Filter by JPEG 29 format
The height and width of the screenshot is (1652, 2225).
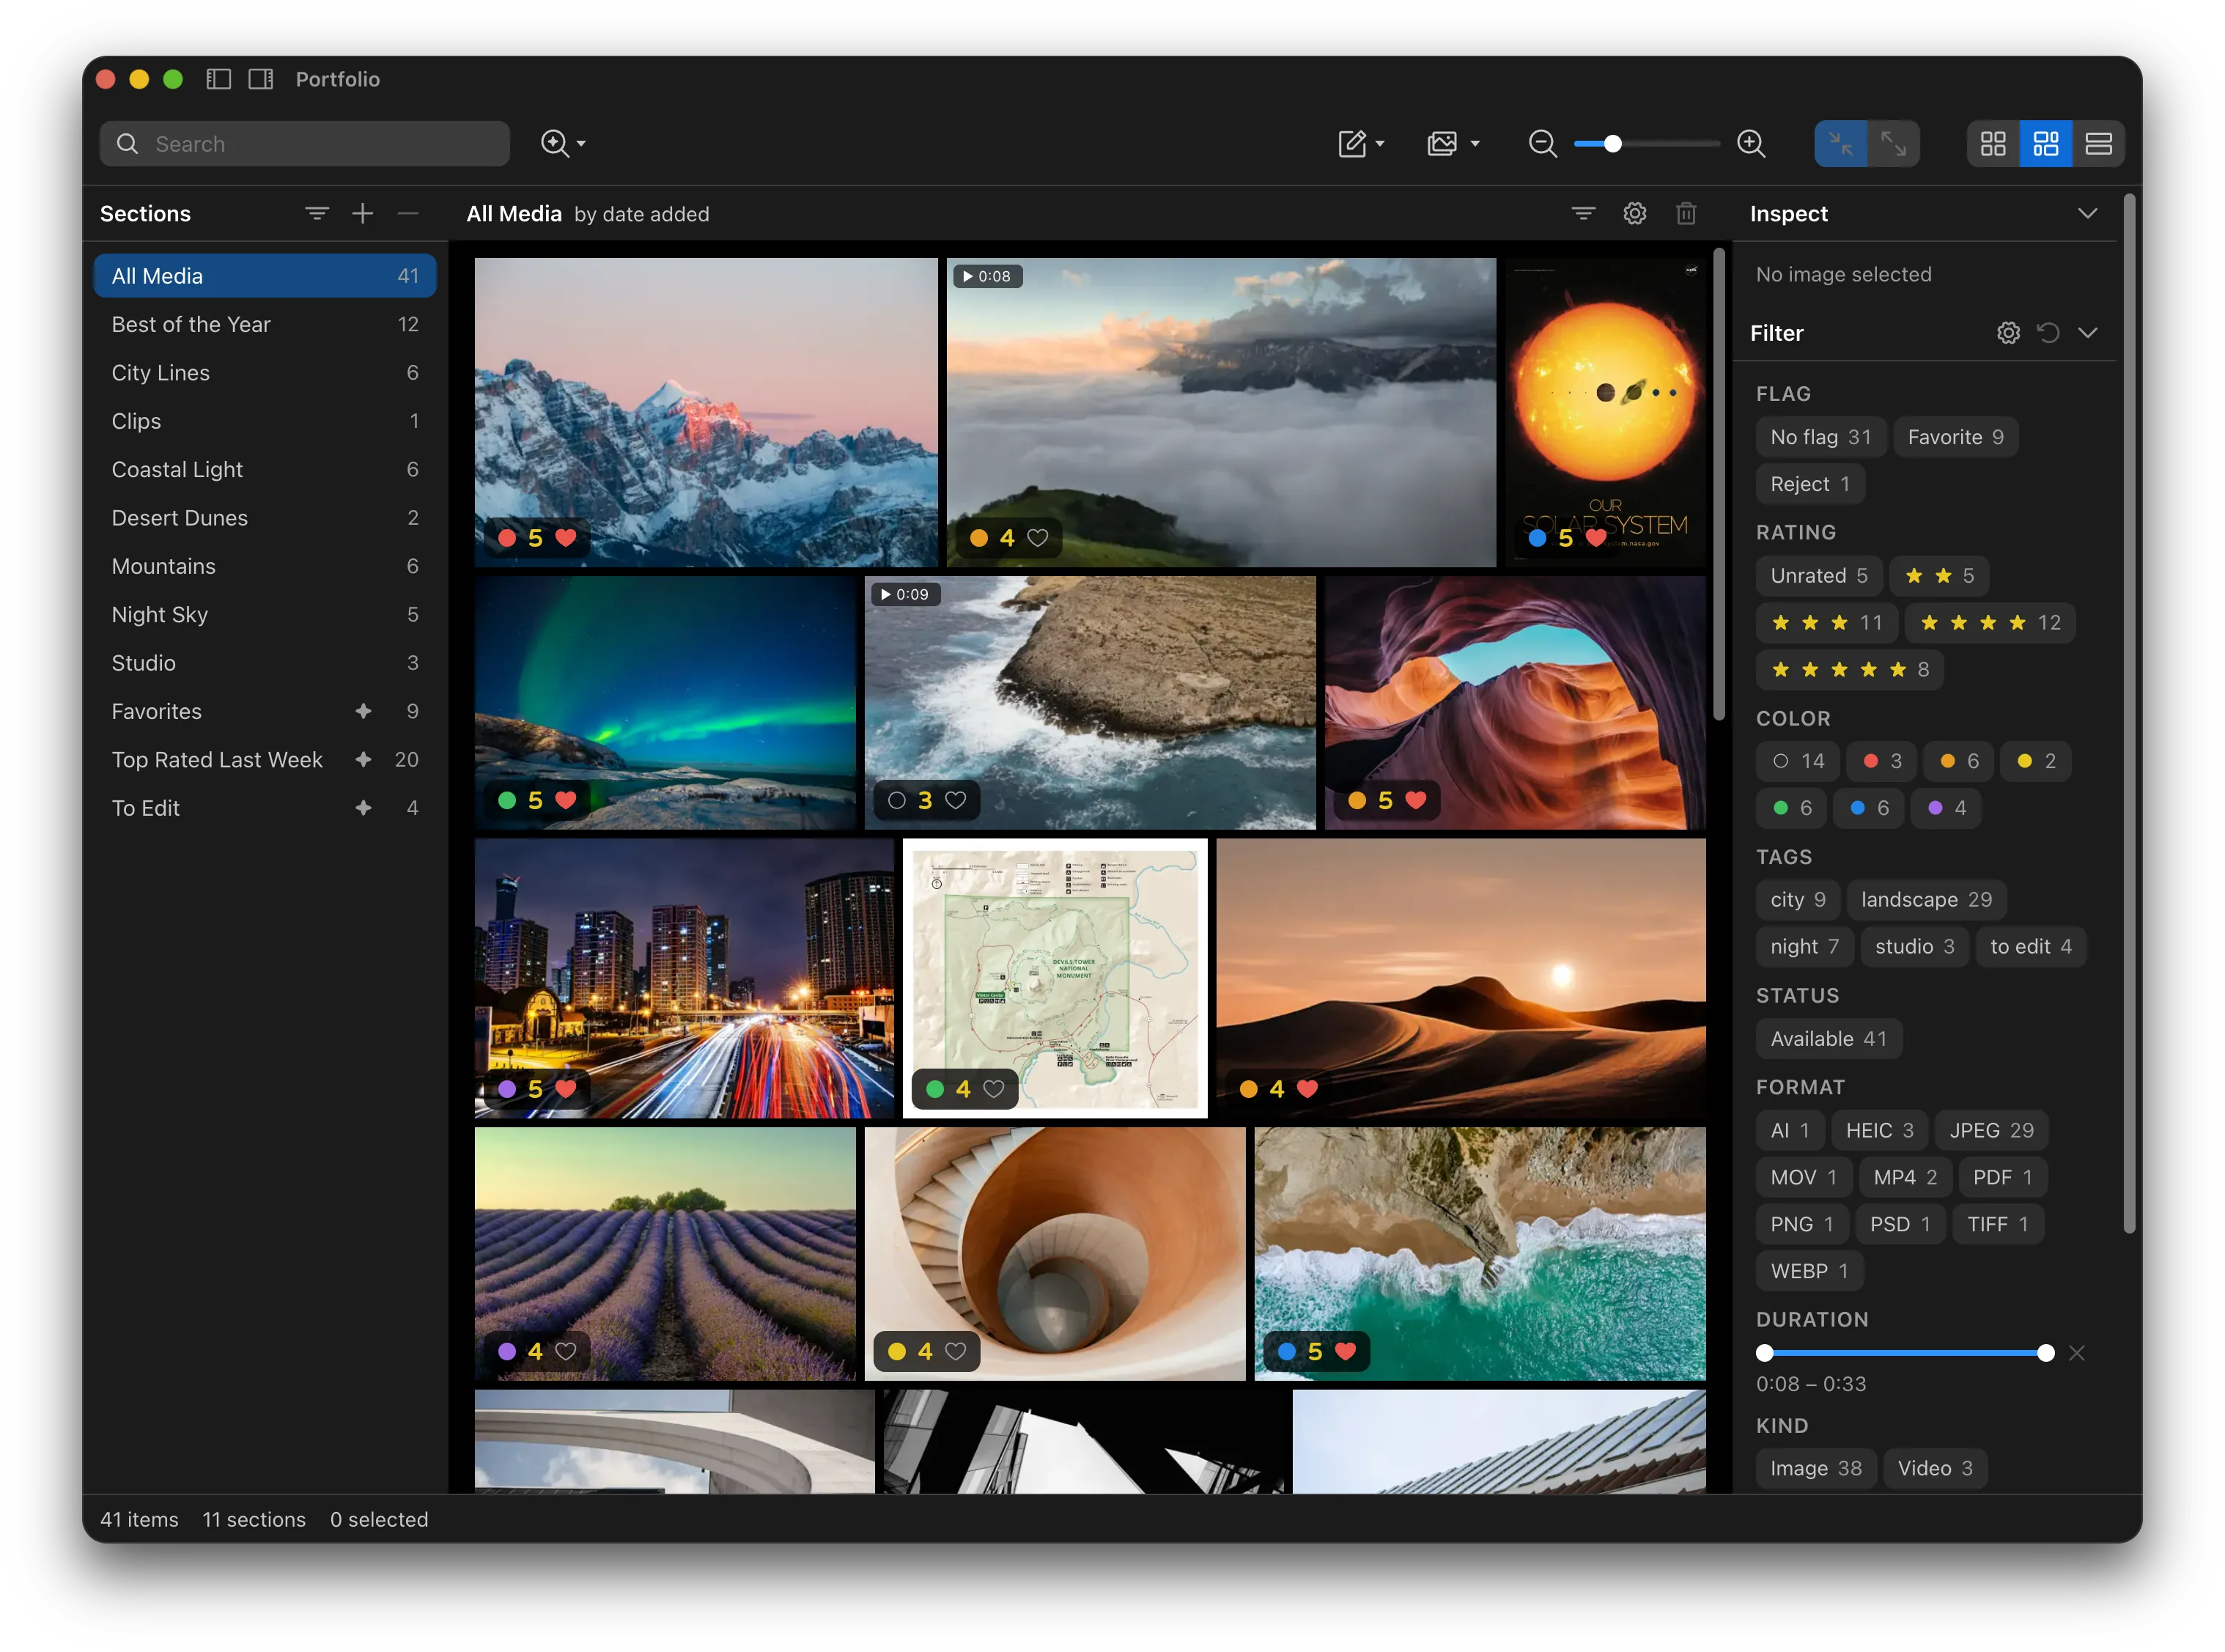click(1991, 1131)
